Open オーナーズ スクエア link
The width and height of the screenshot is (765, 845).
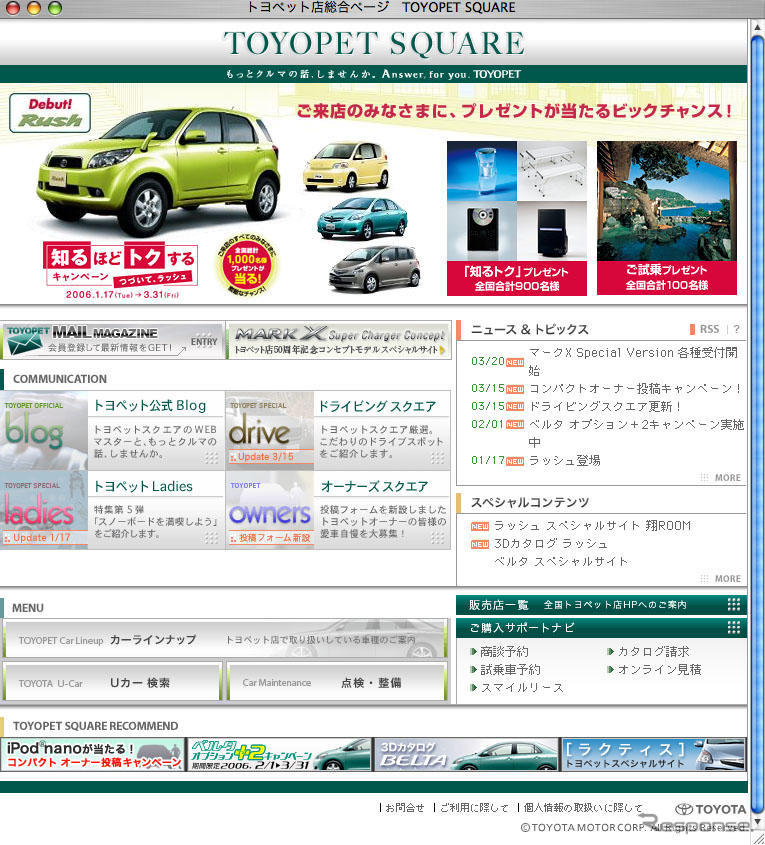coord(374,486)
